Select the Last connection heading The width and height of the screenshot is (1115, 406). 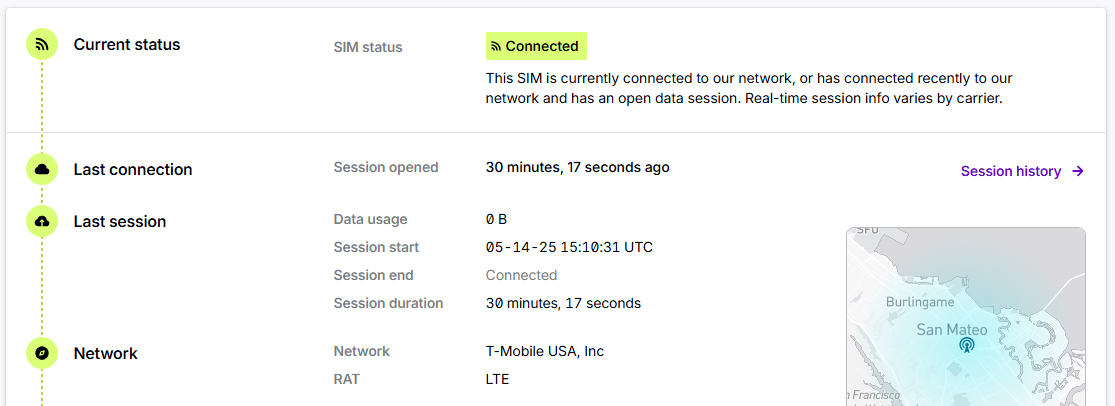click(x=133, y=169)
